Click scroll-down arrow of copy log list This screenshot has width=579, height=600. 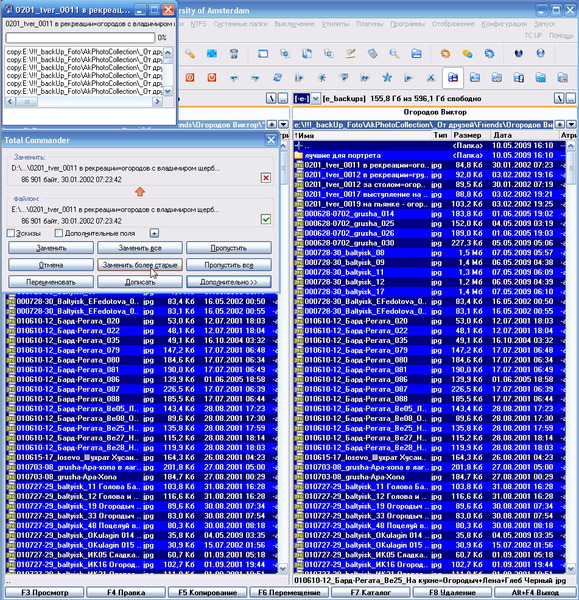click(168, 91)
